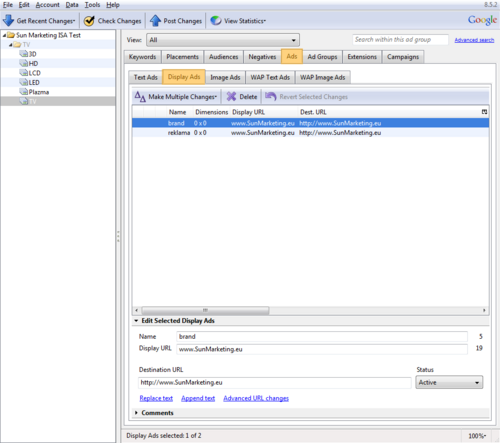Switch to the Keywords tab

click(142, 57)
